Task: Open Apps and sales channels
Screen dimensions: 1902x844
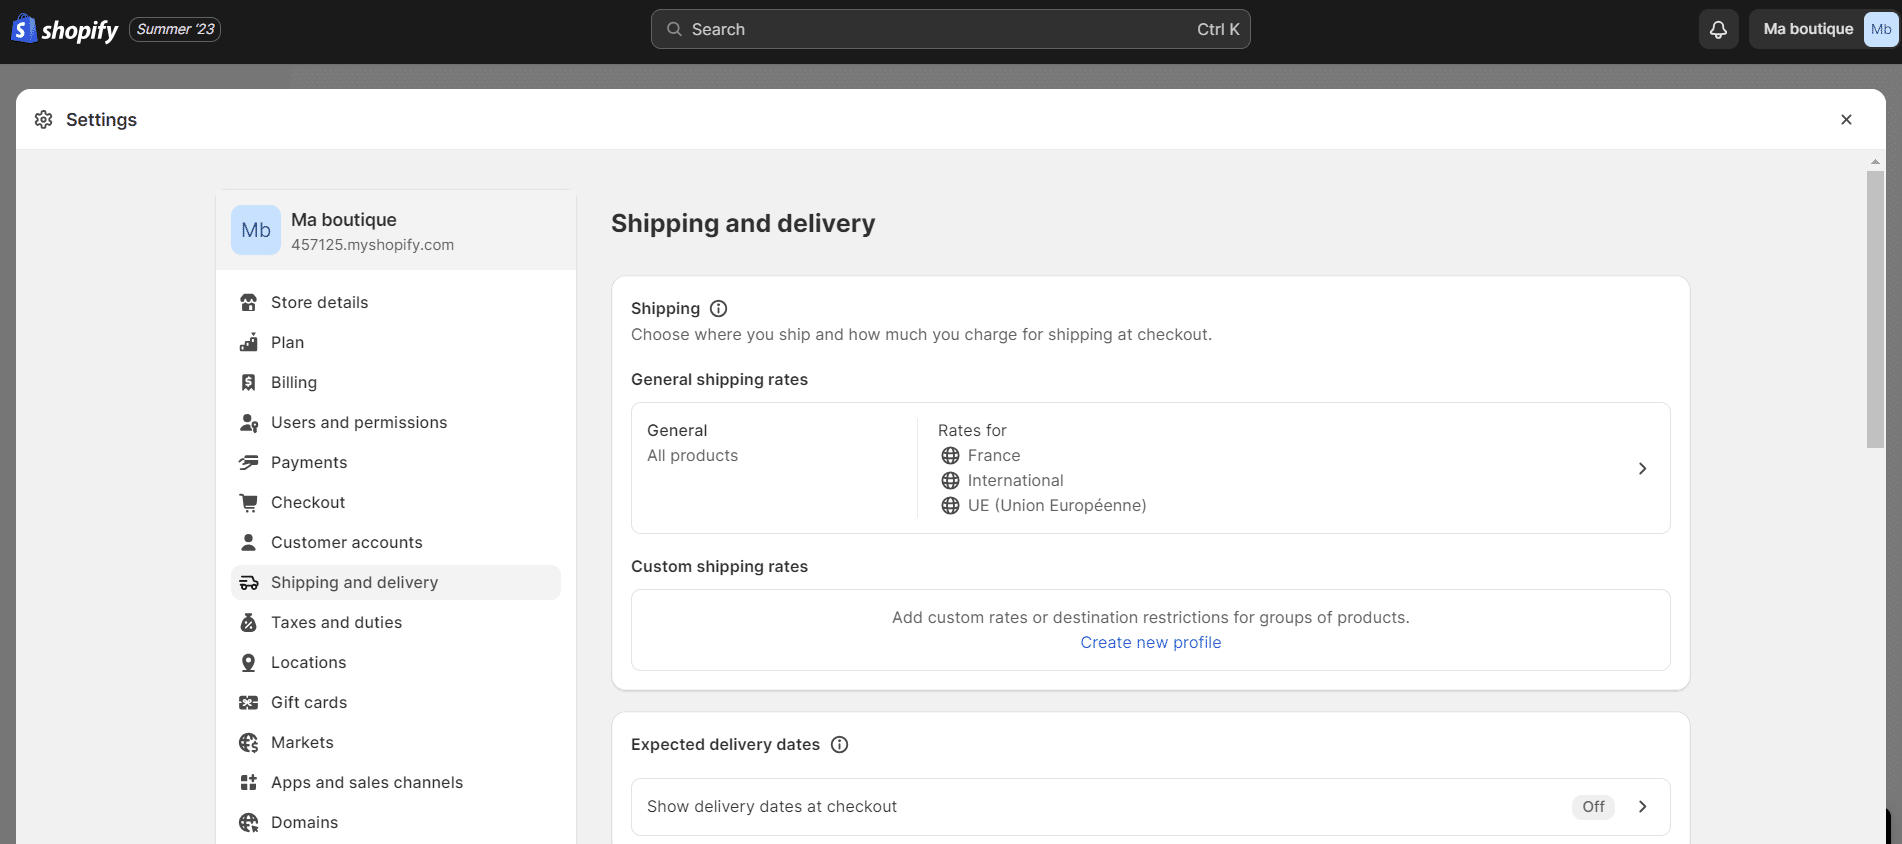Action: (x=396, y=782)
